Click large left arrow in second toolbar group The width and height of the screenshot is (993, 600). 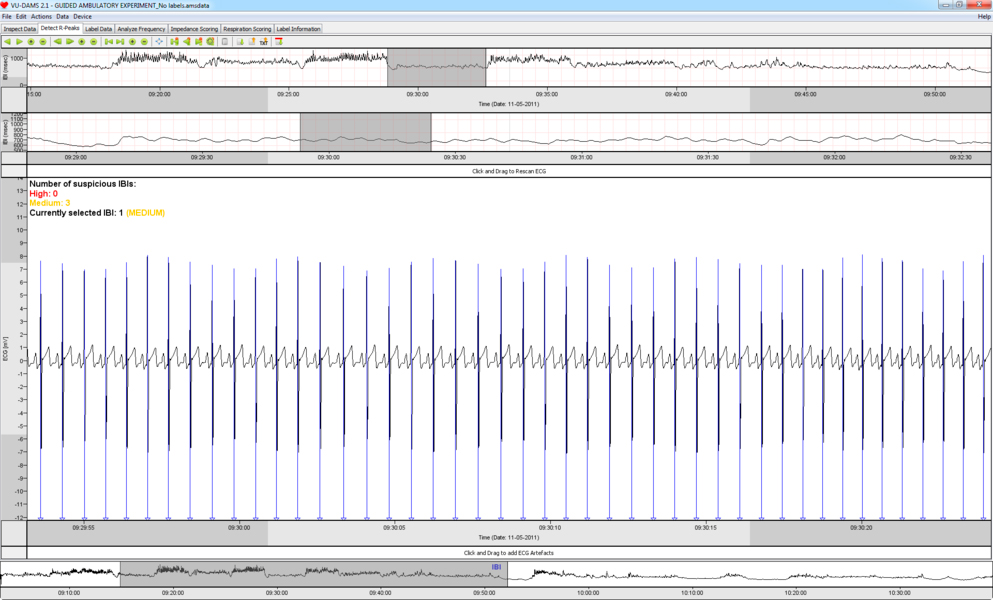tap(58, 42)
